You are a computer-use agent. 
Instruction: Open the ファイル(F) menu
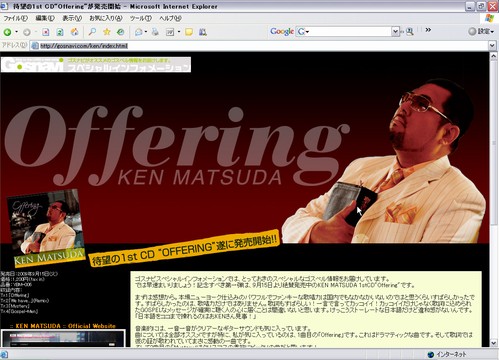pos(15,18)
